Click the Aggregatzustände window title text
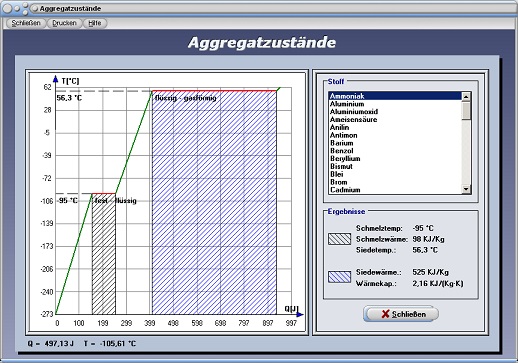 coord(70,9)
